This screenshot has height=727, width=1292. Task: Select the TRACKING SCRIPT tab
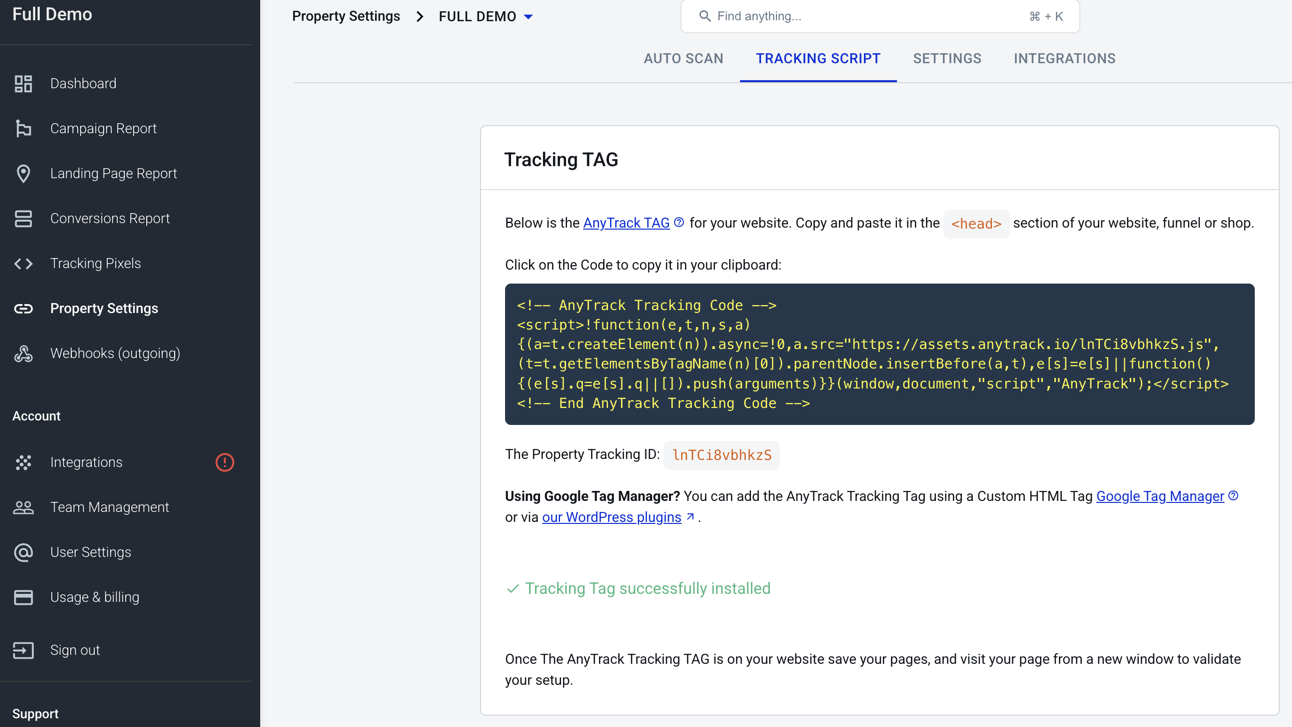click(x=818, y=59)
